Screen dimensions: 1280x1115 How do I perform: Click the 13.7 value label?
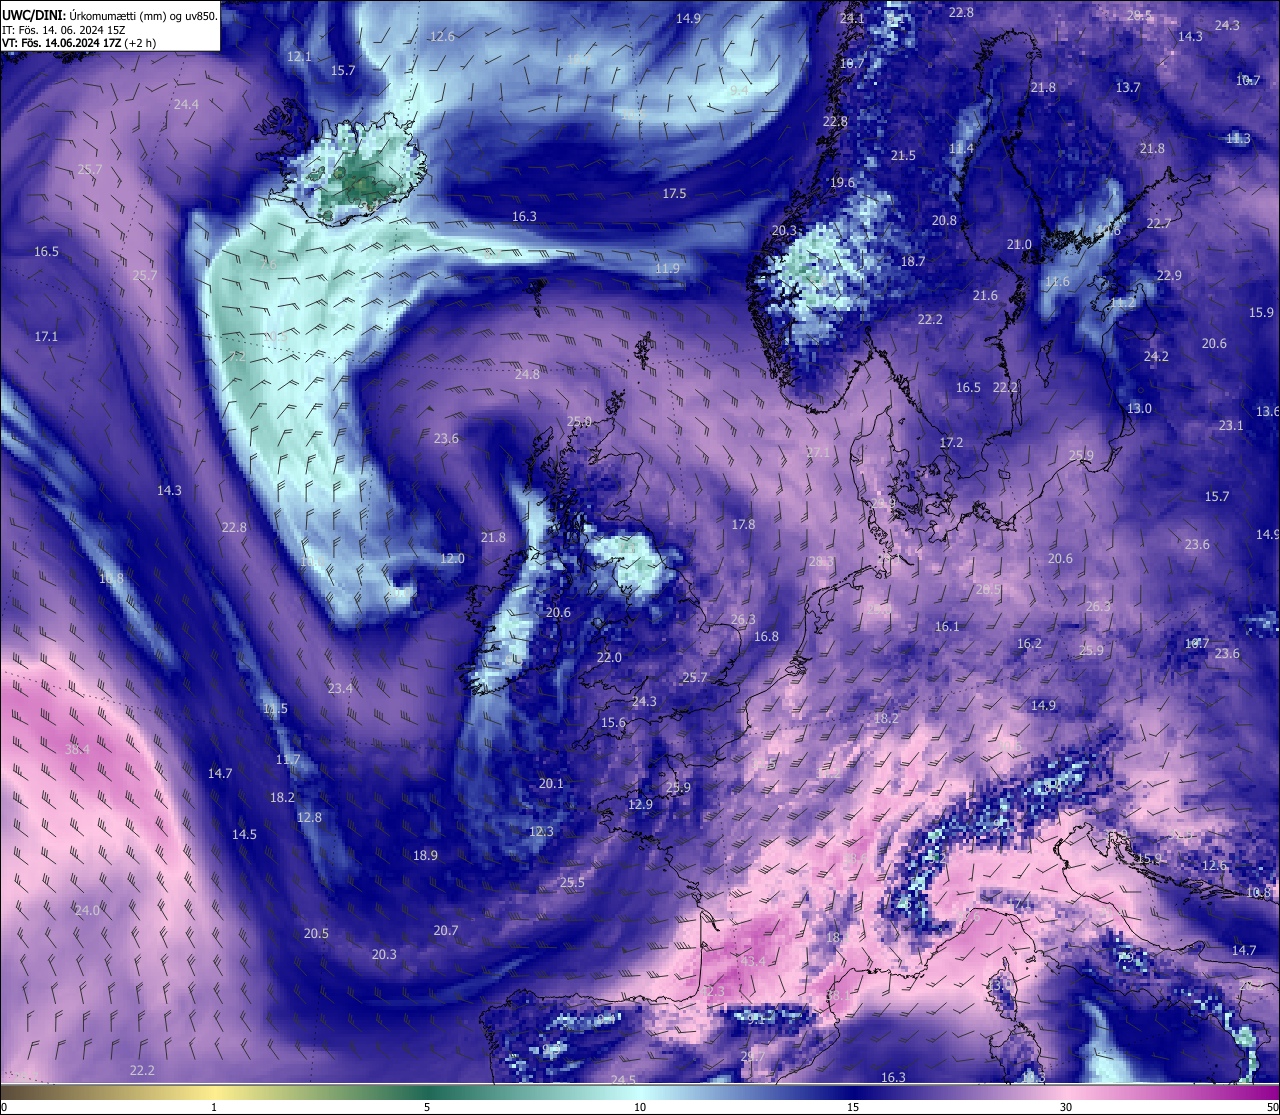coord(1128,87)
